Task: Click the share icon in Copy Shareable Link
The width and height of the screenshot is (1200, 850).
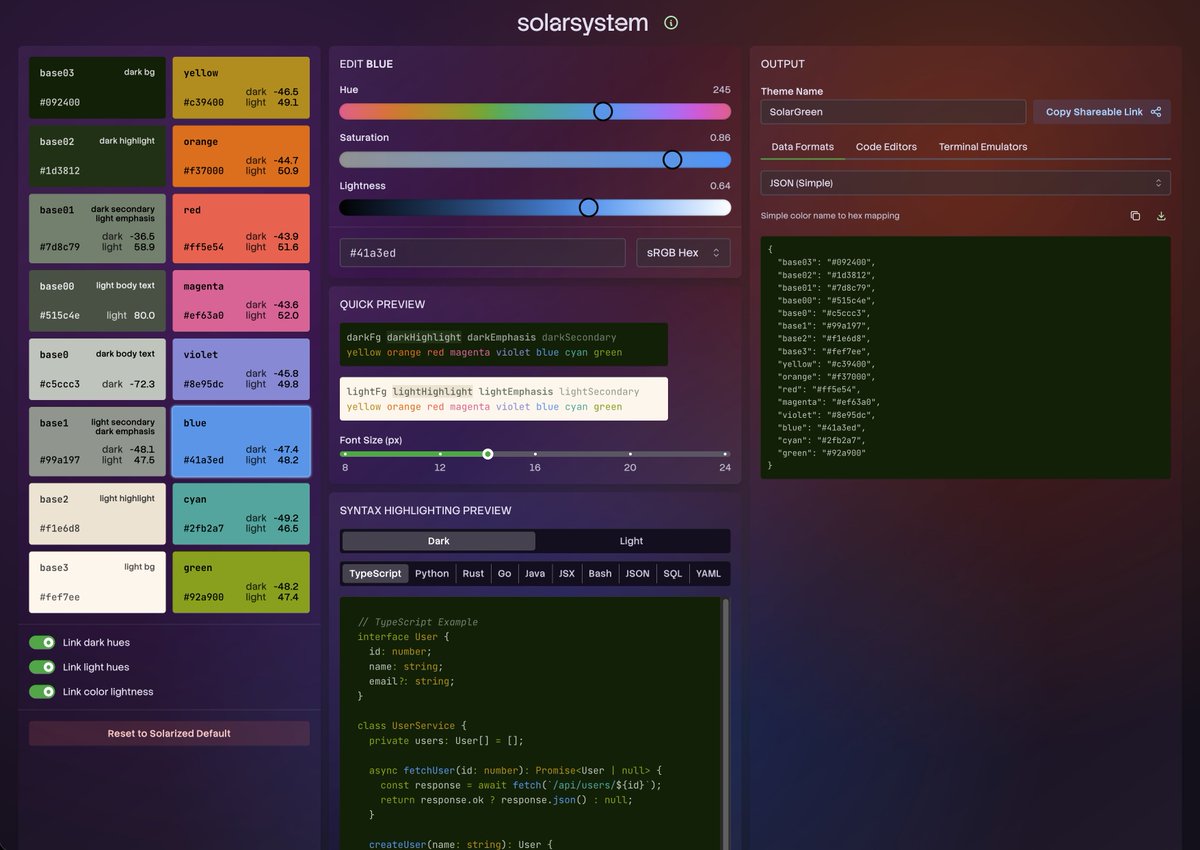Action: pyautogui.click(x=1156, y=112)
